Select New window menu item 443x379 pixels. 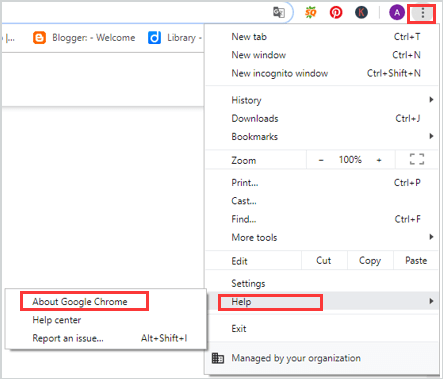click(321, 55)
